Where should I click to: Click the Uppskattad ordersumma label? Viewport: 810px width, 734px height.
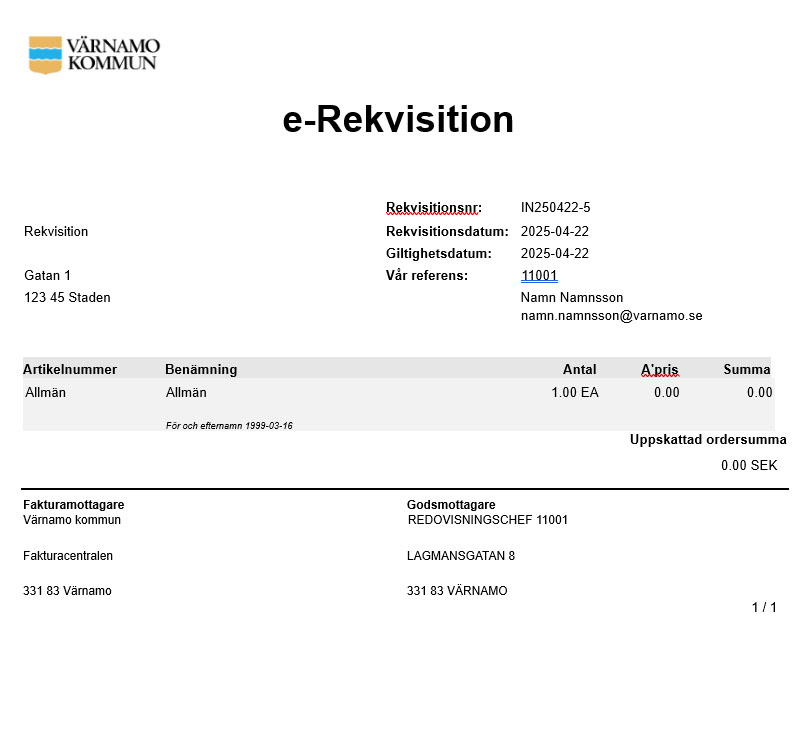(x=708, y=440)
